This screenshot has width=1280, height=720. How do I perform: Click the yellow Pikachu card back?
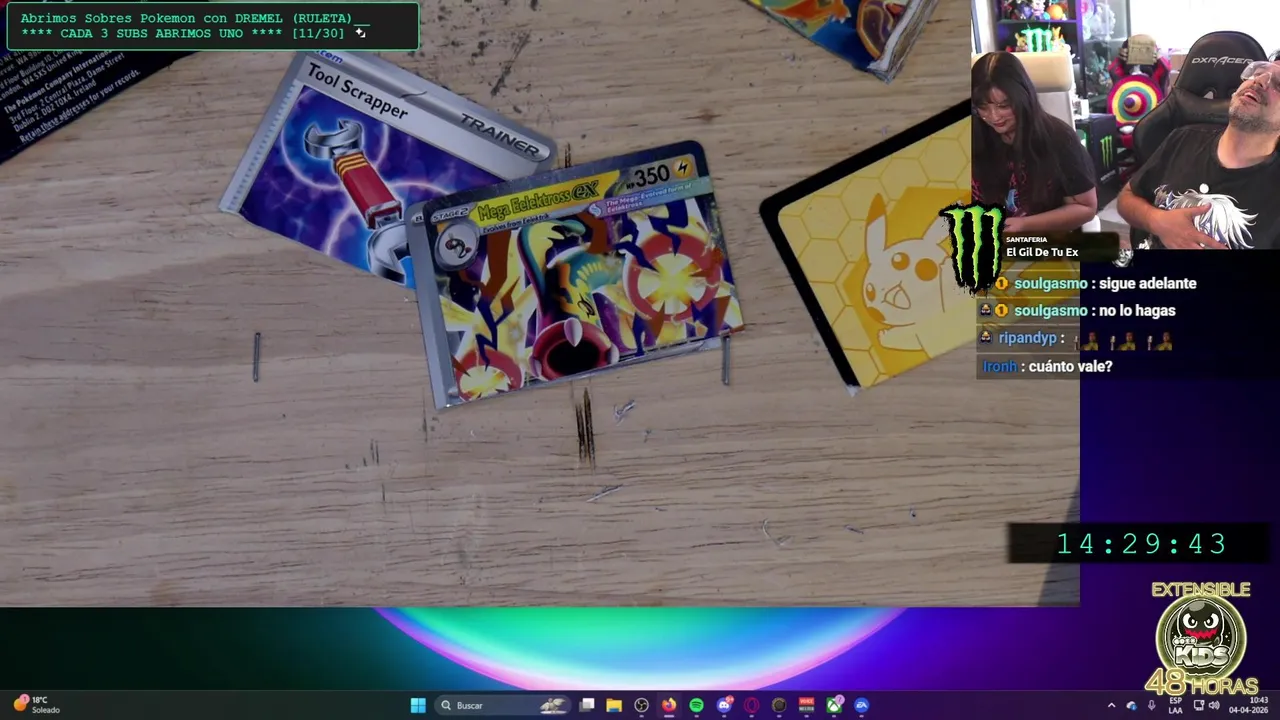tap(885, 250)
